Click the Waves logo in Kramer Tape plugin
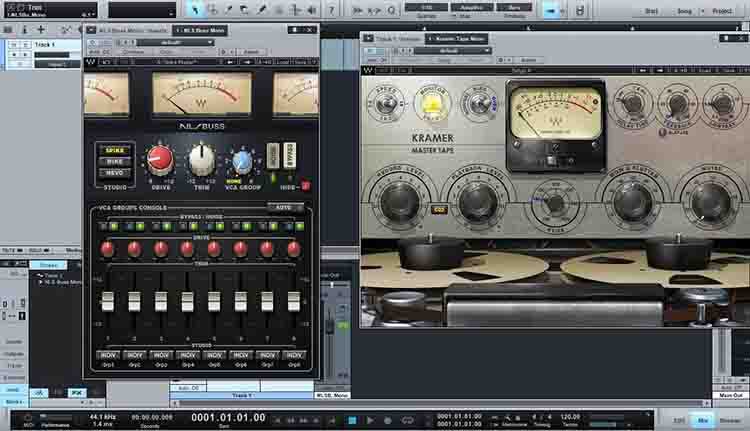 [x=367, y=70]
